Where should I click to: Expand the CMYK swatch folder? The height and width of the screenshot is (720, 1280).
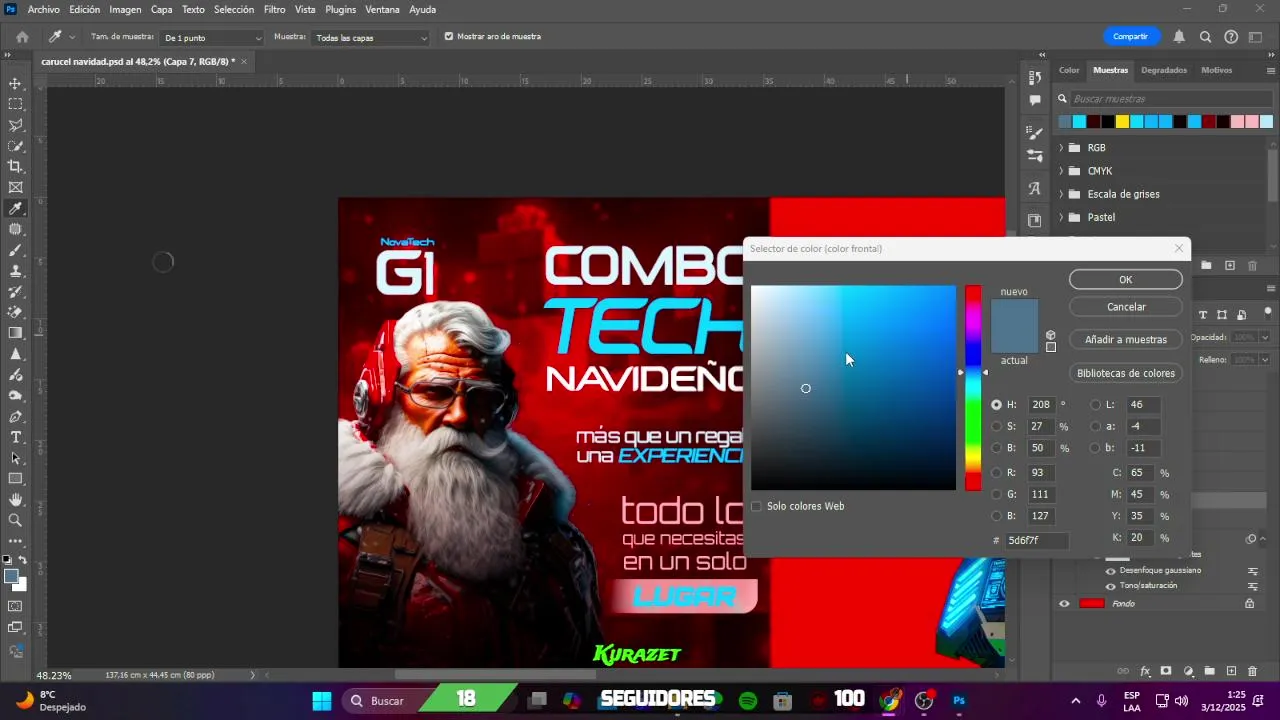click(1061, 171)
